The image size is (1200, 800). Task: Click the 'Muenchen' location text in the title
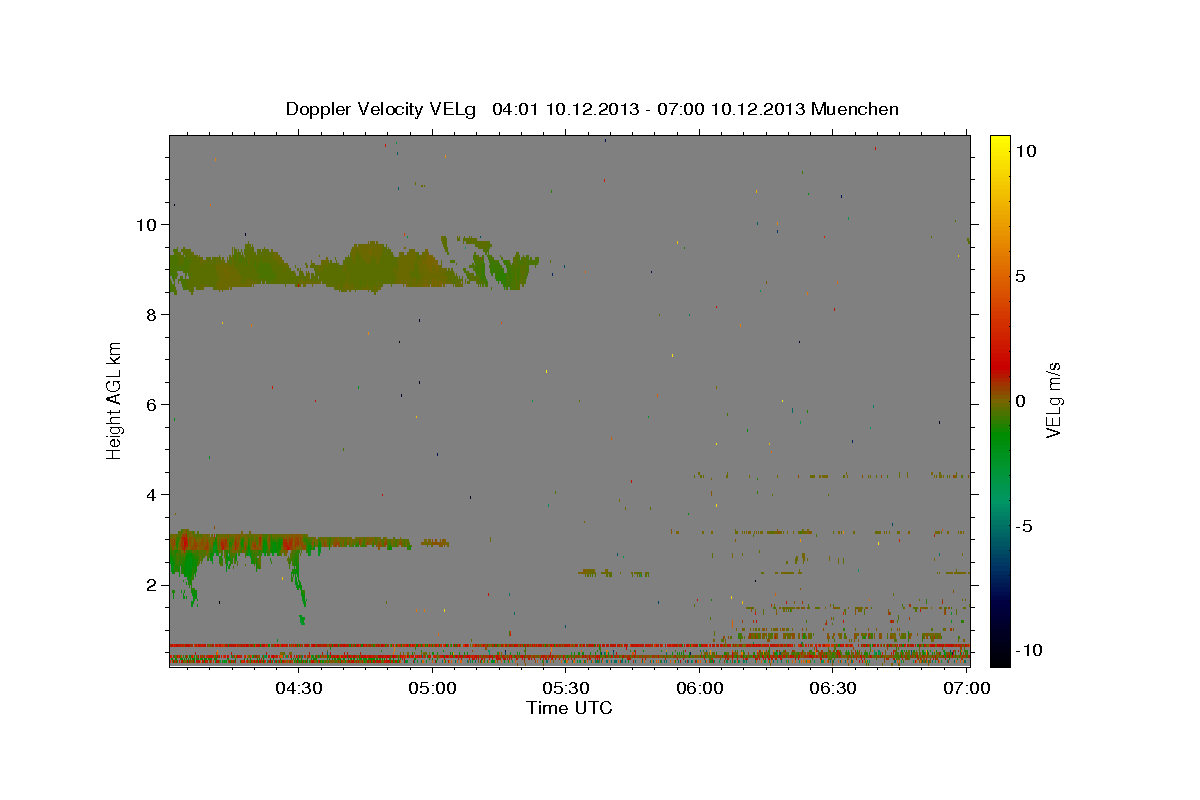click(x=855, y=109)
